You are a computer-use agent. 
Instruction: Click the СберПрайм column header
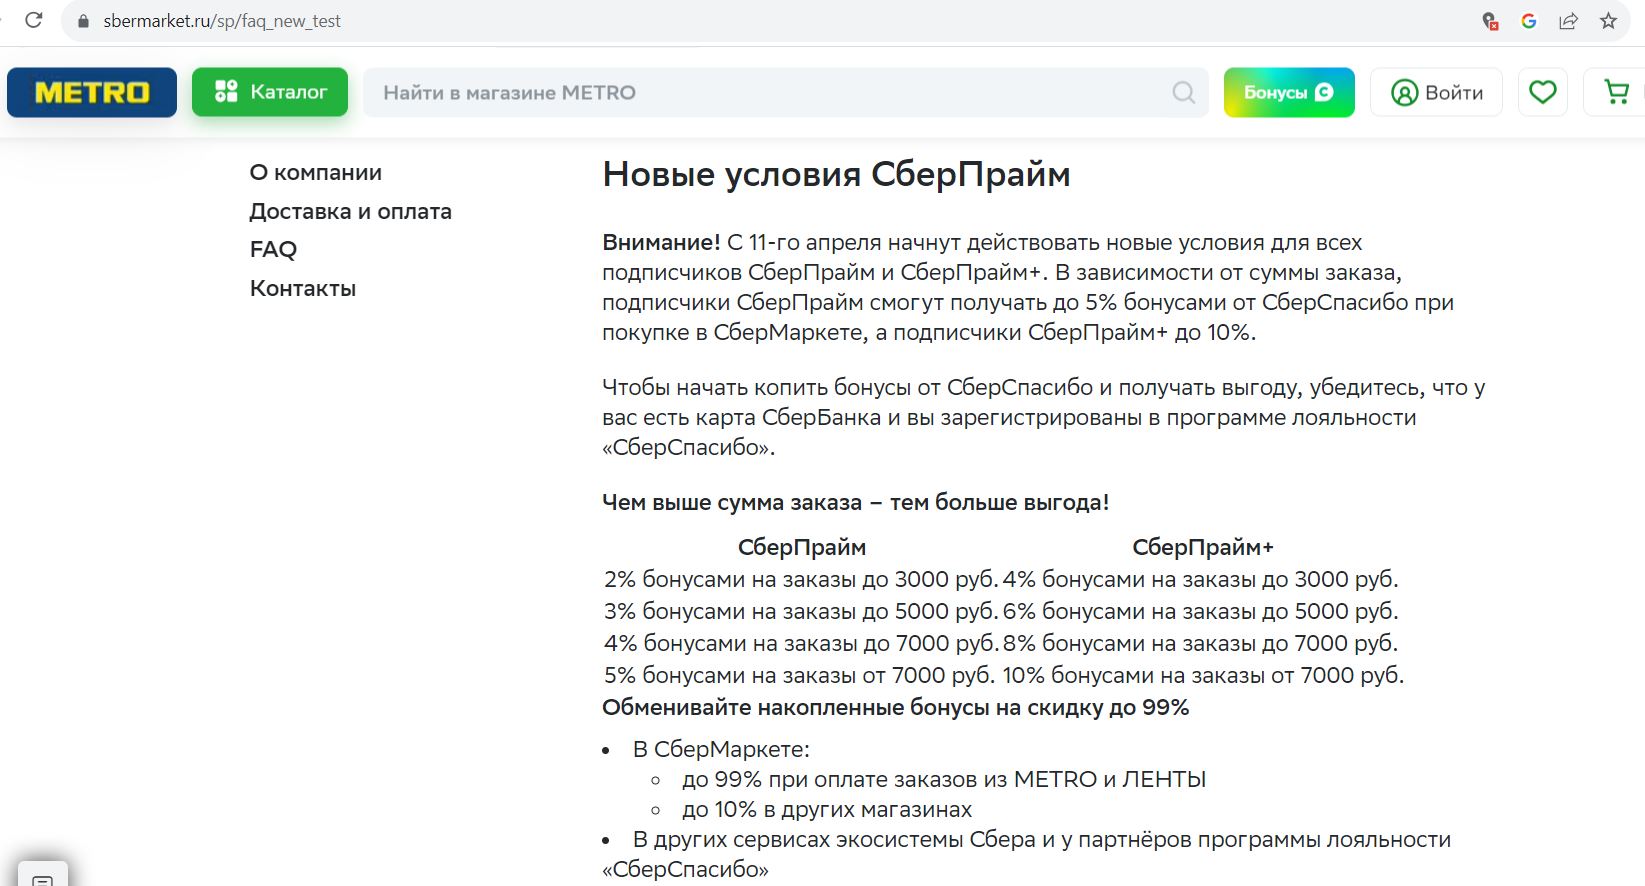pyautogui.click(x=802, y=547)
